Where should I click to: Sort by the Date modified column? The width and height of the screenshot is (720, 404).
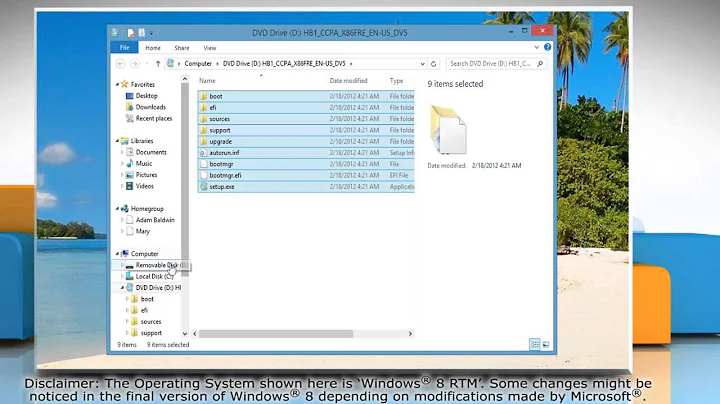tap(348, 81)
